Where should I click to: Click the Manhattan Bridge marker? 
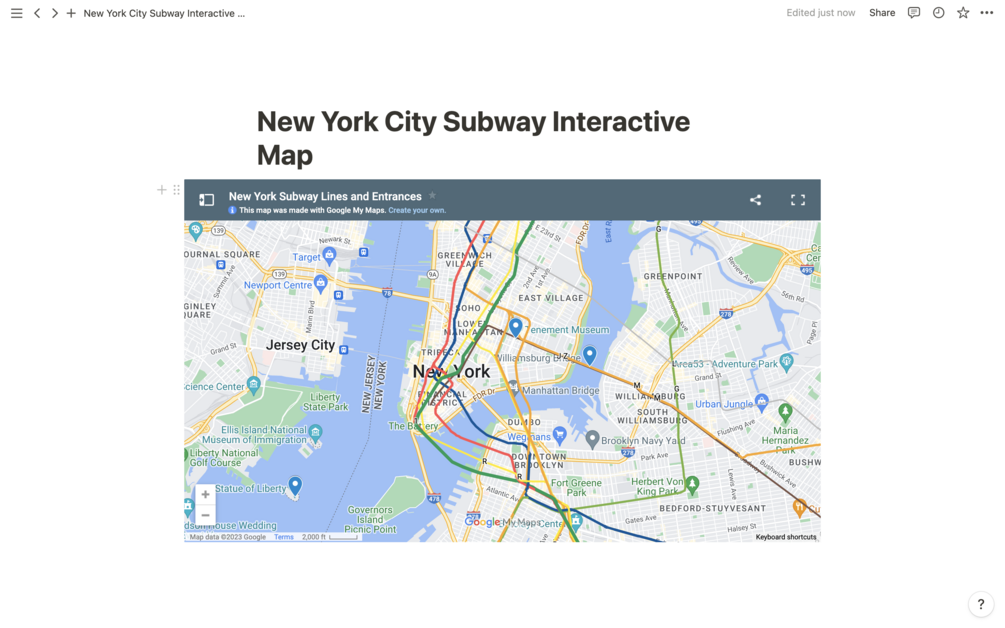tap(513, 388)
